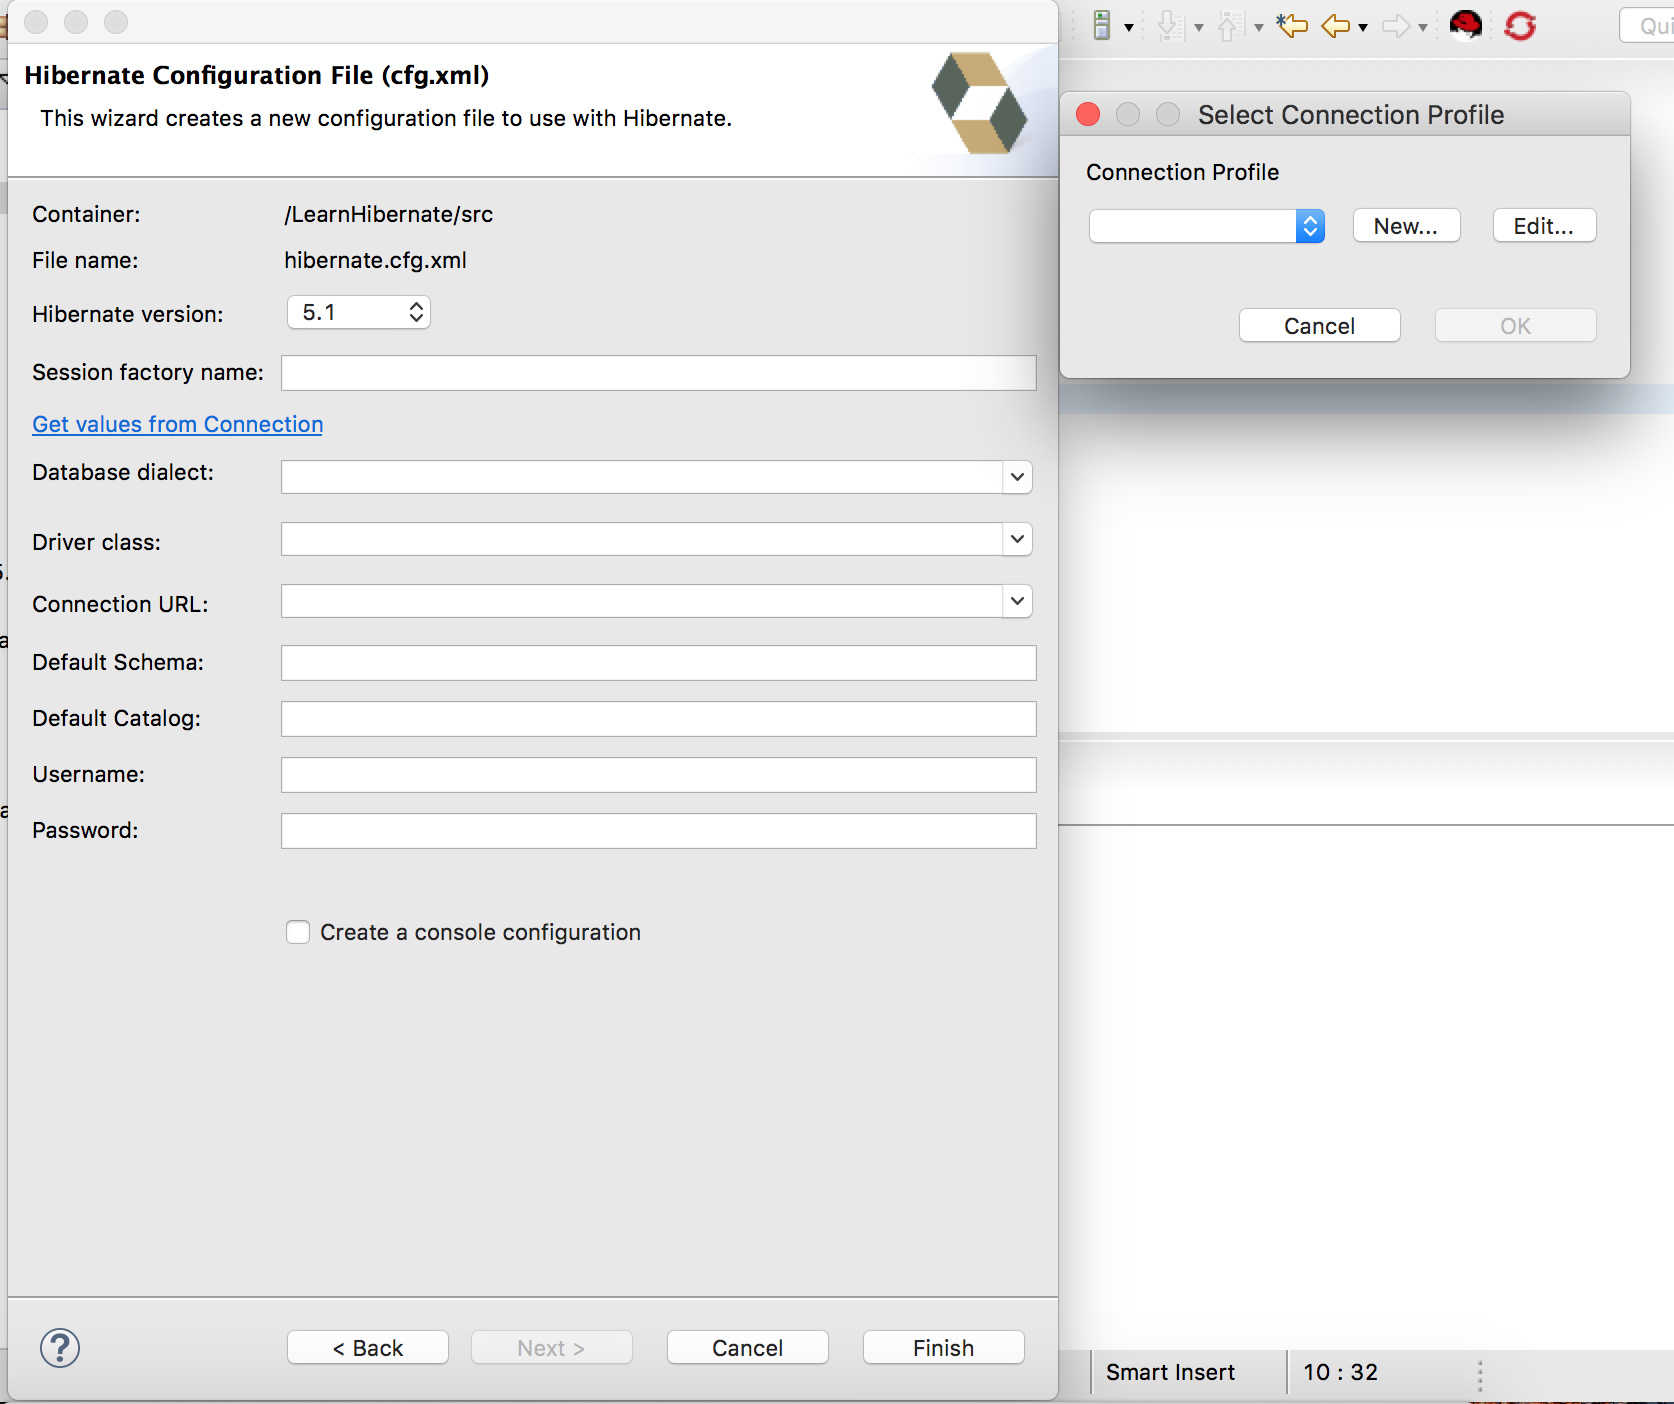Expand the Connection URL dropdown
The image size is (1674, 1404).
click(1017, 601)
